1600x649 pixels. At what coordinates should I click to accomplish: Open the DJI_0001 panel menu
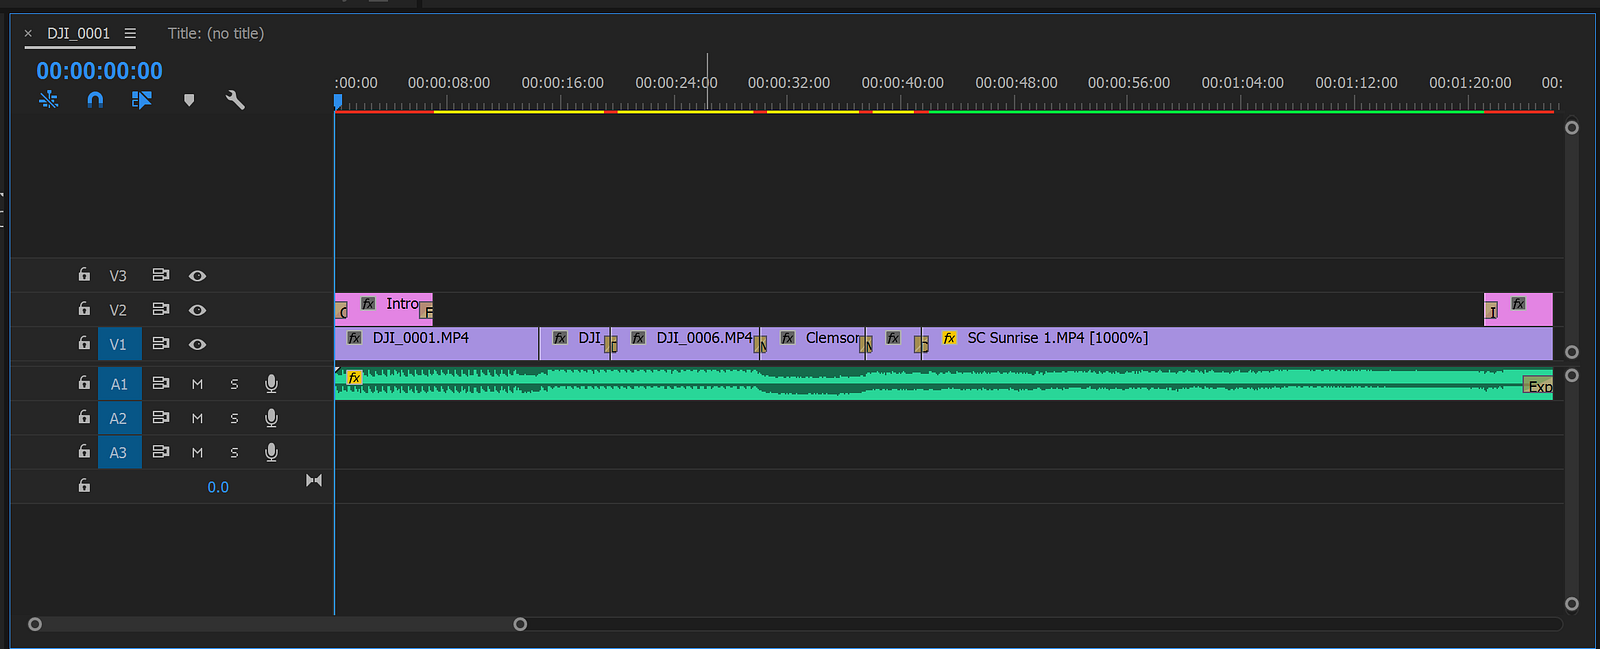coord(130,33)
